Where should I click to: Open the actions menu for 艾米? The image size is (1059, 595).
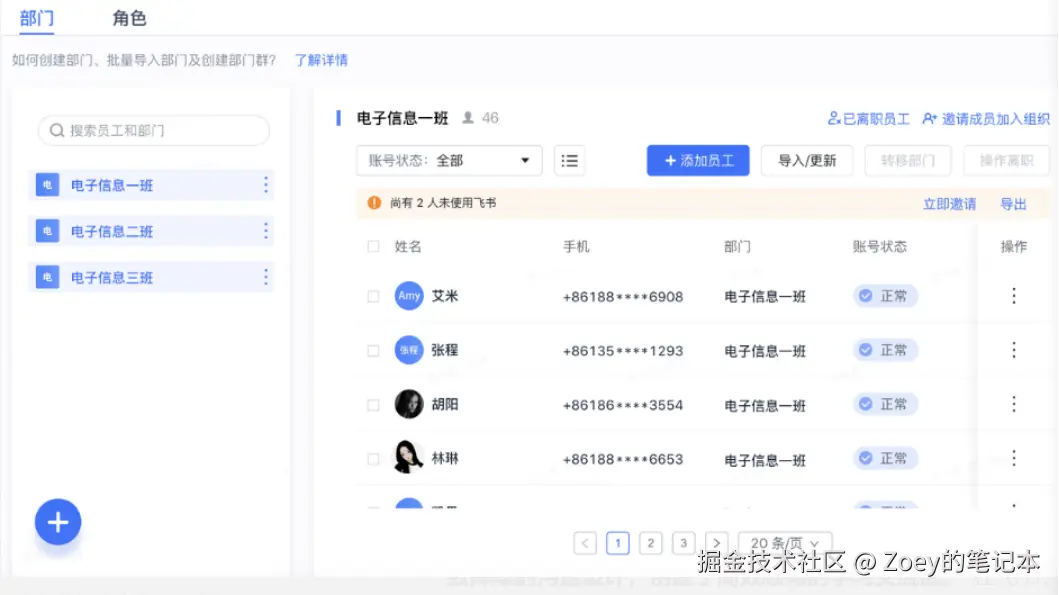pyautogui.click(x=1013, y=296)
